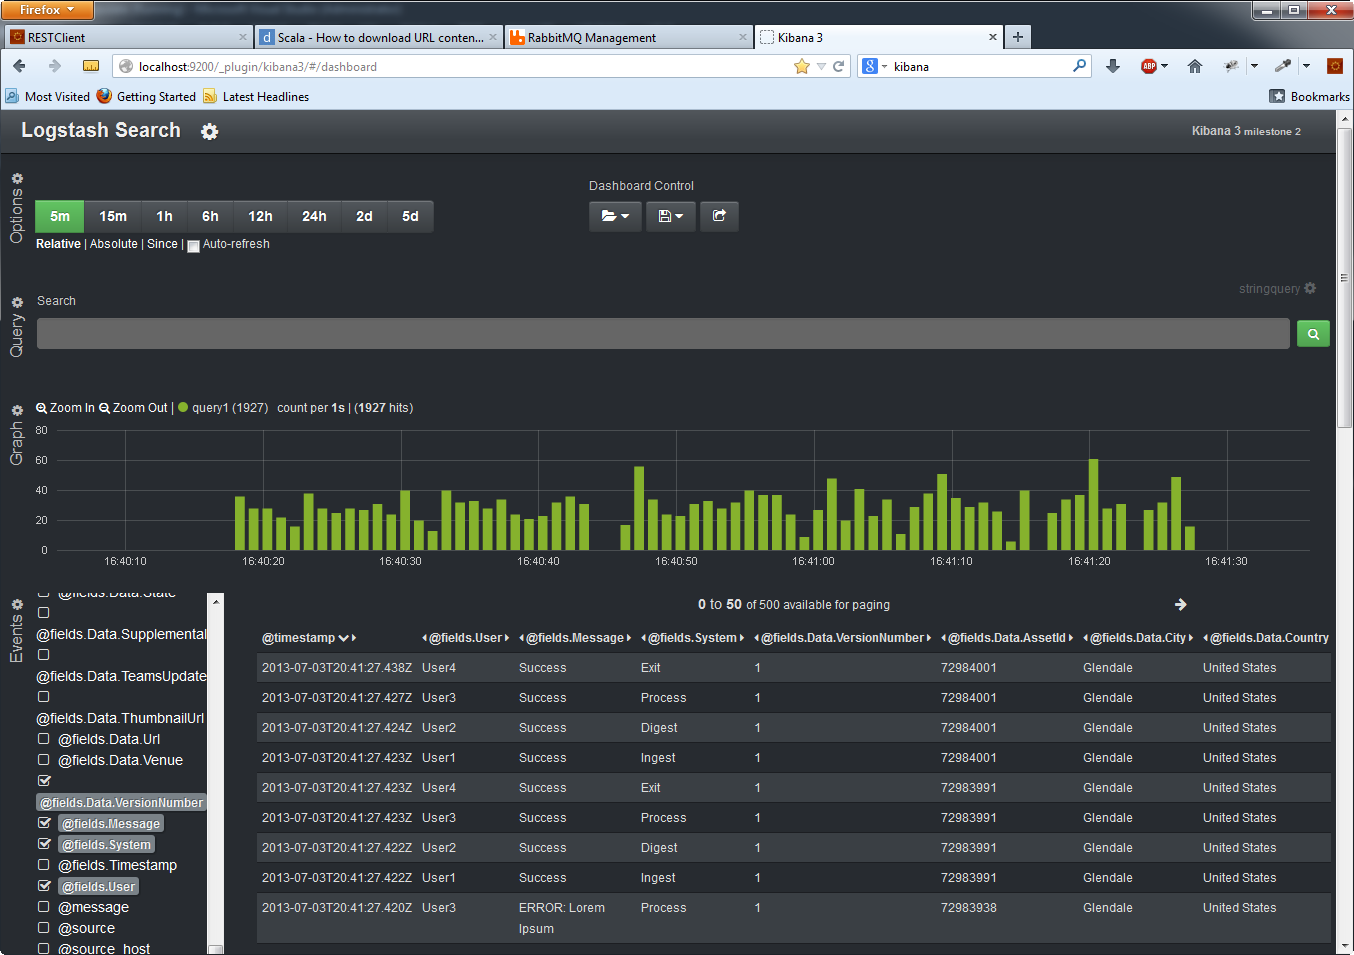The height and width of the screenshot is (955, 1354).
Task: Open the Load dashboard folder dropdown
Action: (x=615, y=216)
